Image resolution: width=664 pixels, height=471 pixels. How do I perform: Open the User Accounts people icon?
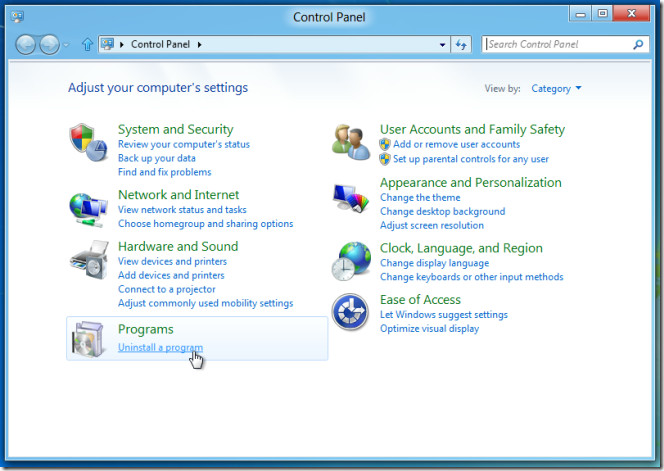pos(351,142)
